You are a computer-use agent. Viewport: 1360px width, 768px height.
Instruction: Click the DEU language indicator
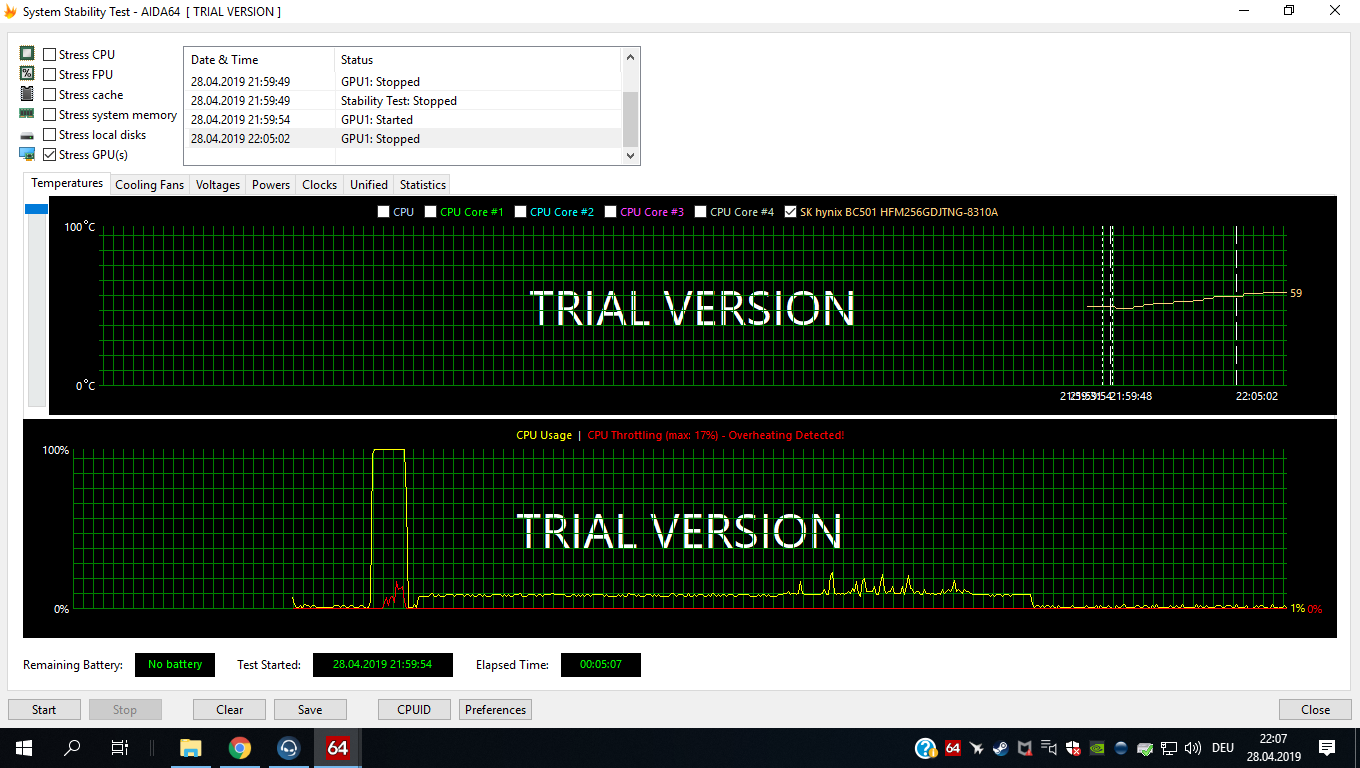pyautogui.click(x=1223, y=747)
